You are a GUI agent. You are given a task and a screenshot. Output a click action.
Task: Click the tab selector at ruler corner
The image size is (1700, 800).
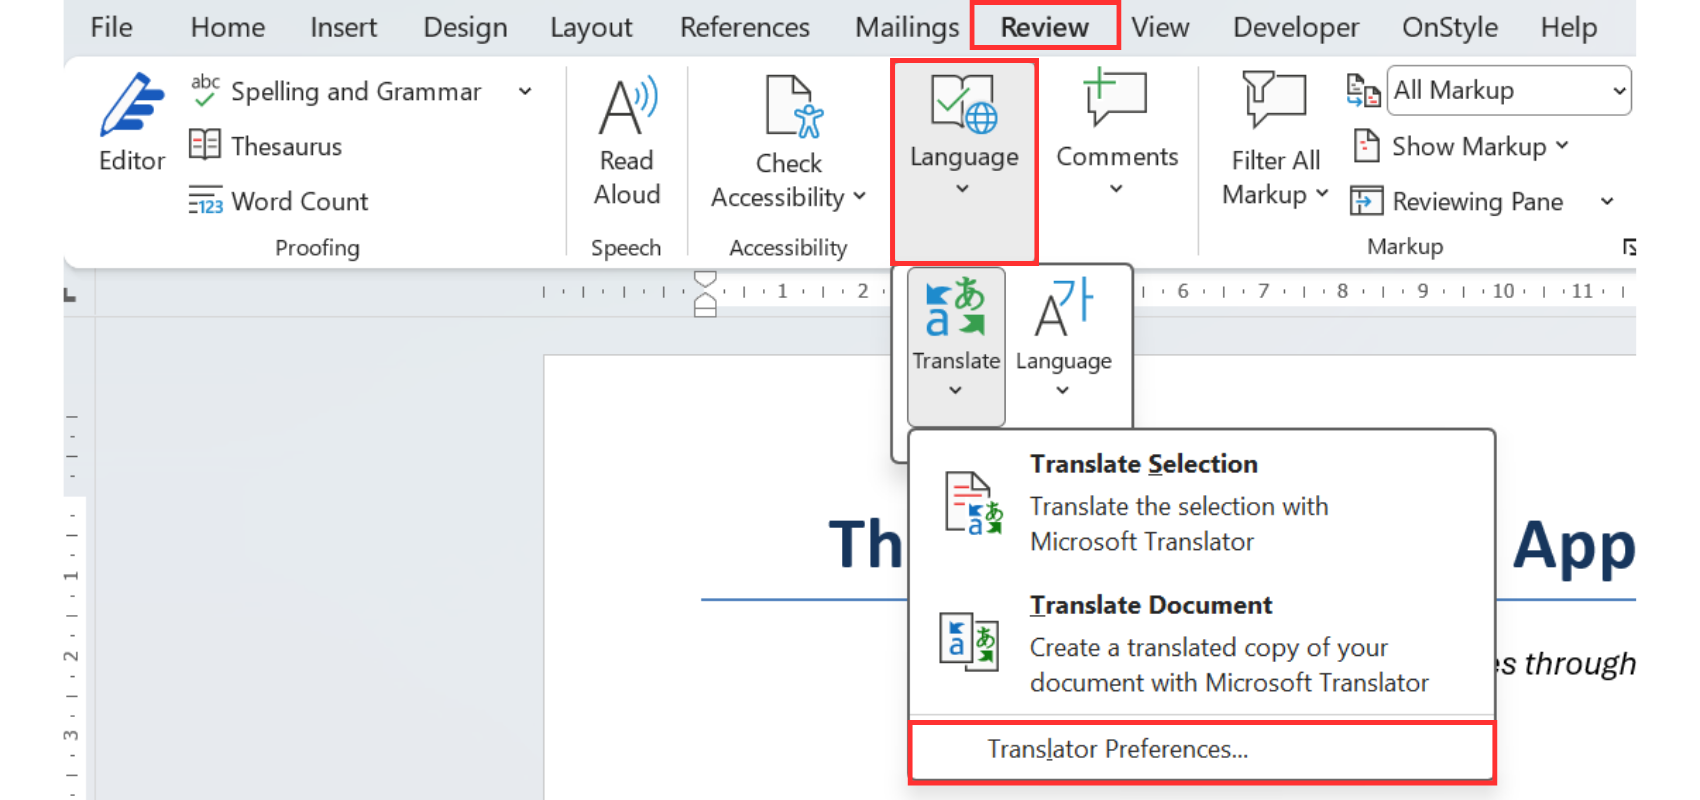click(70, 294)
